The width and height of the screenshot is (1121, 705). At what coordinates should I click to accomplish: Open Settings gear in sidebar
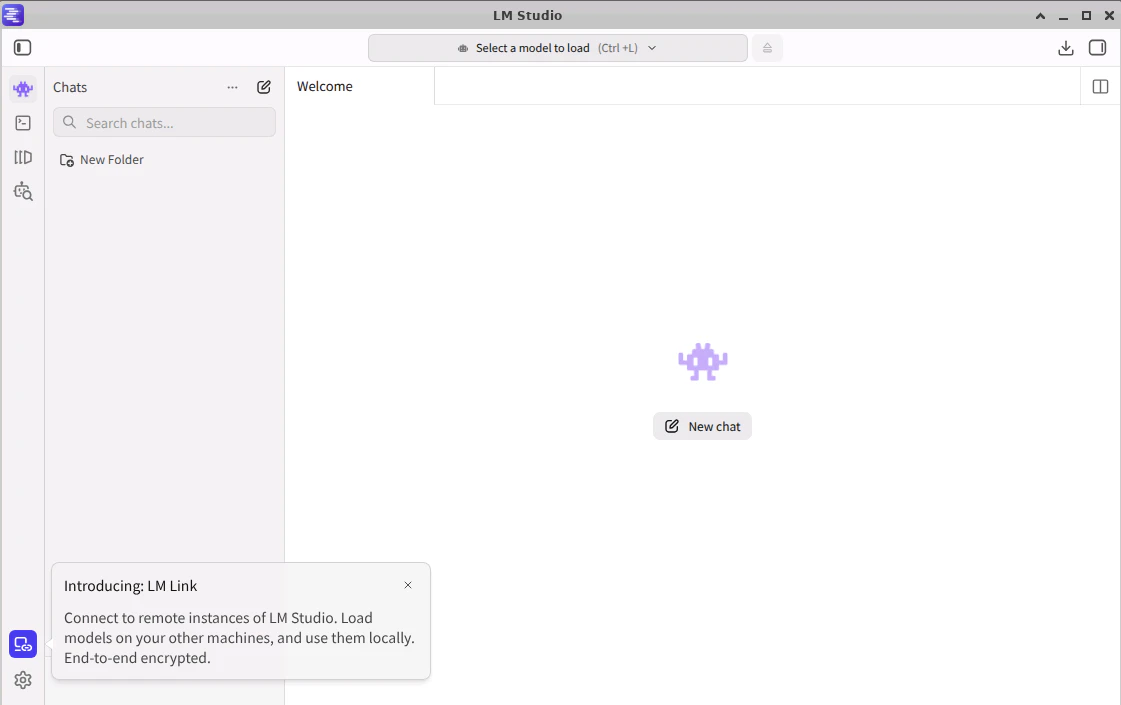click(23, 680)
